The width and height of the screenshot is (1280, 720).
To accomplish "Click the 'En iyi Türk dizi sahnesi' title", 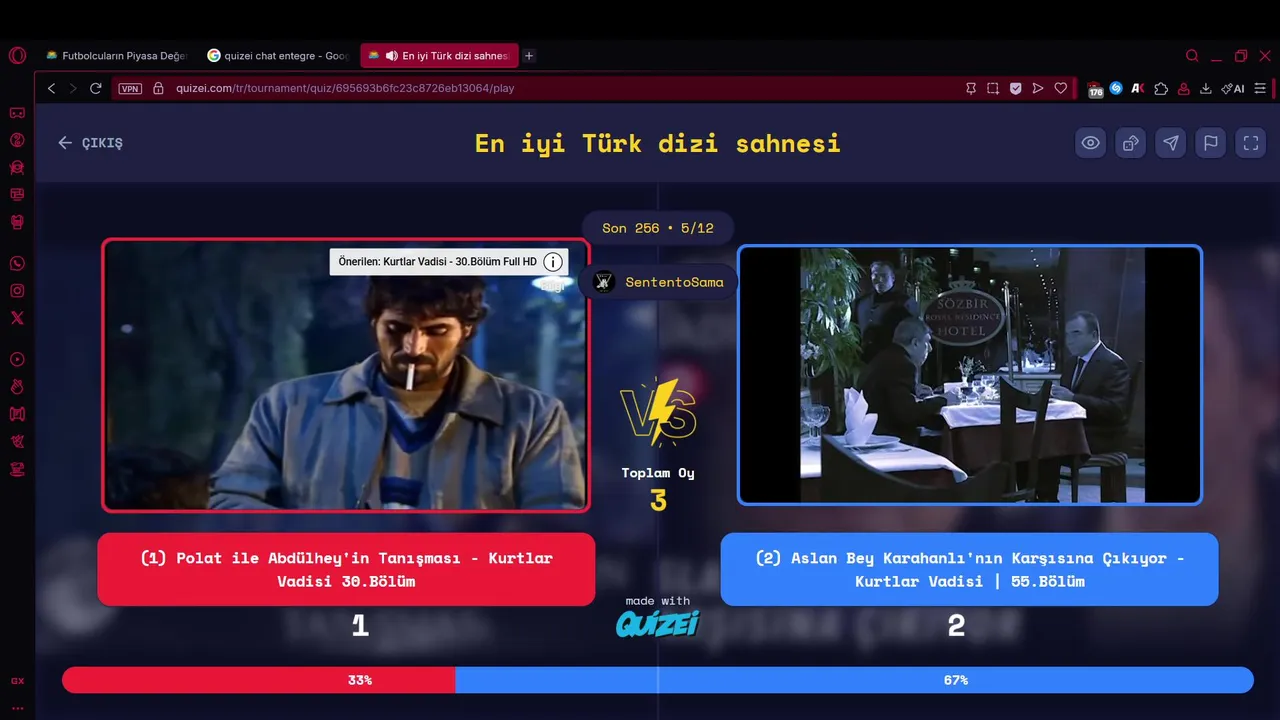I will coord(658,143).
